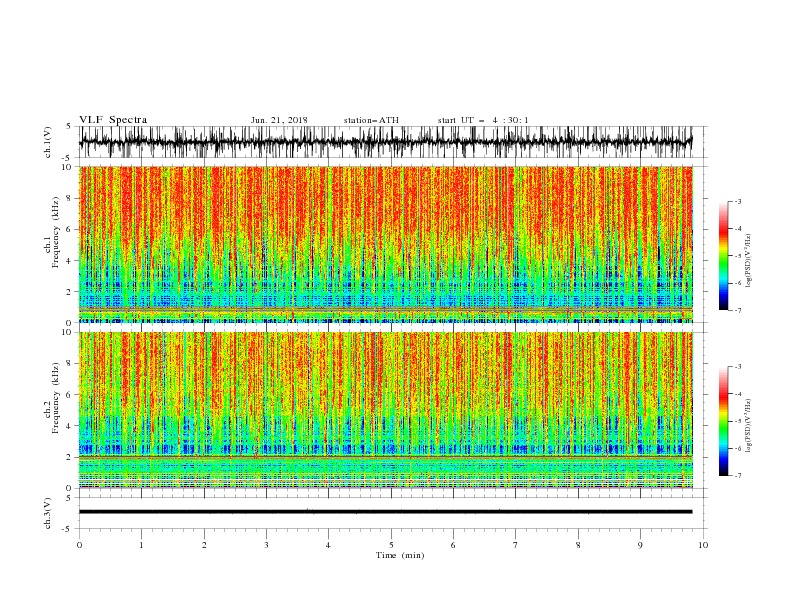Click the "0" tick on the Time axis
This screenshot has width=792, height=612.
click(x=79, y=545)
